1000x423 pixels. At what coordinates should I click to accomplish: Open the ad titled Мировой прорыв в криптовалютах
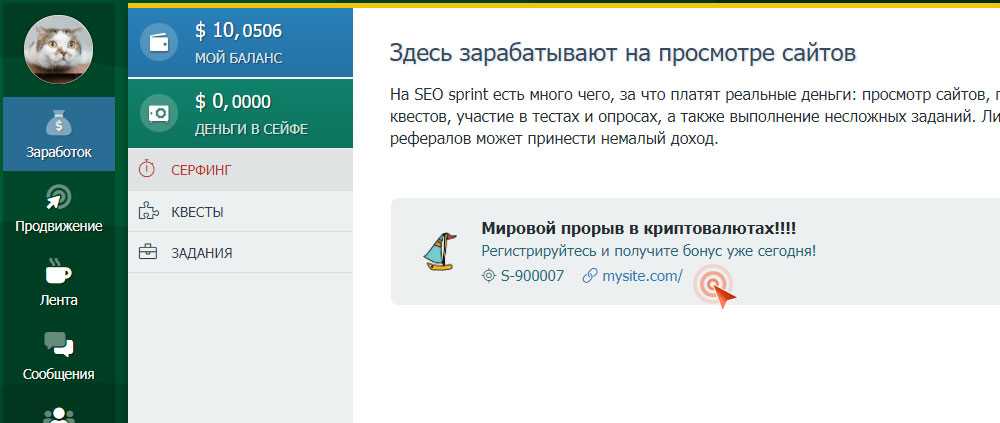pos(638,228)
